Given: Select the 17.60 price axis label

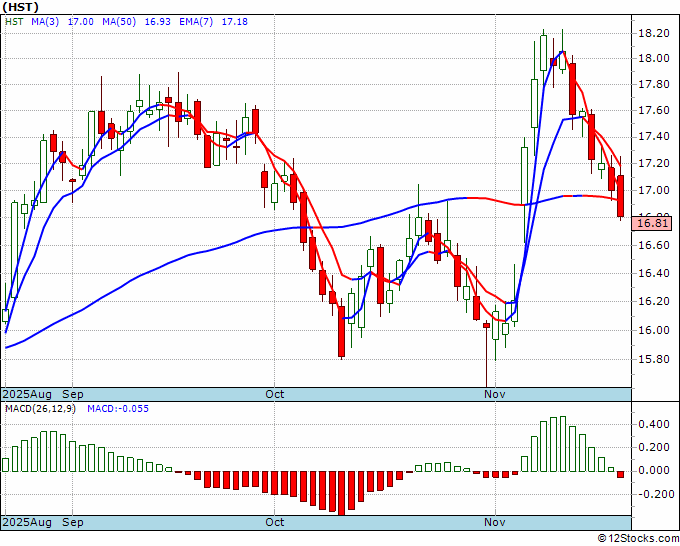Looking at the screenshot, I should coord(654,111).
